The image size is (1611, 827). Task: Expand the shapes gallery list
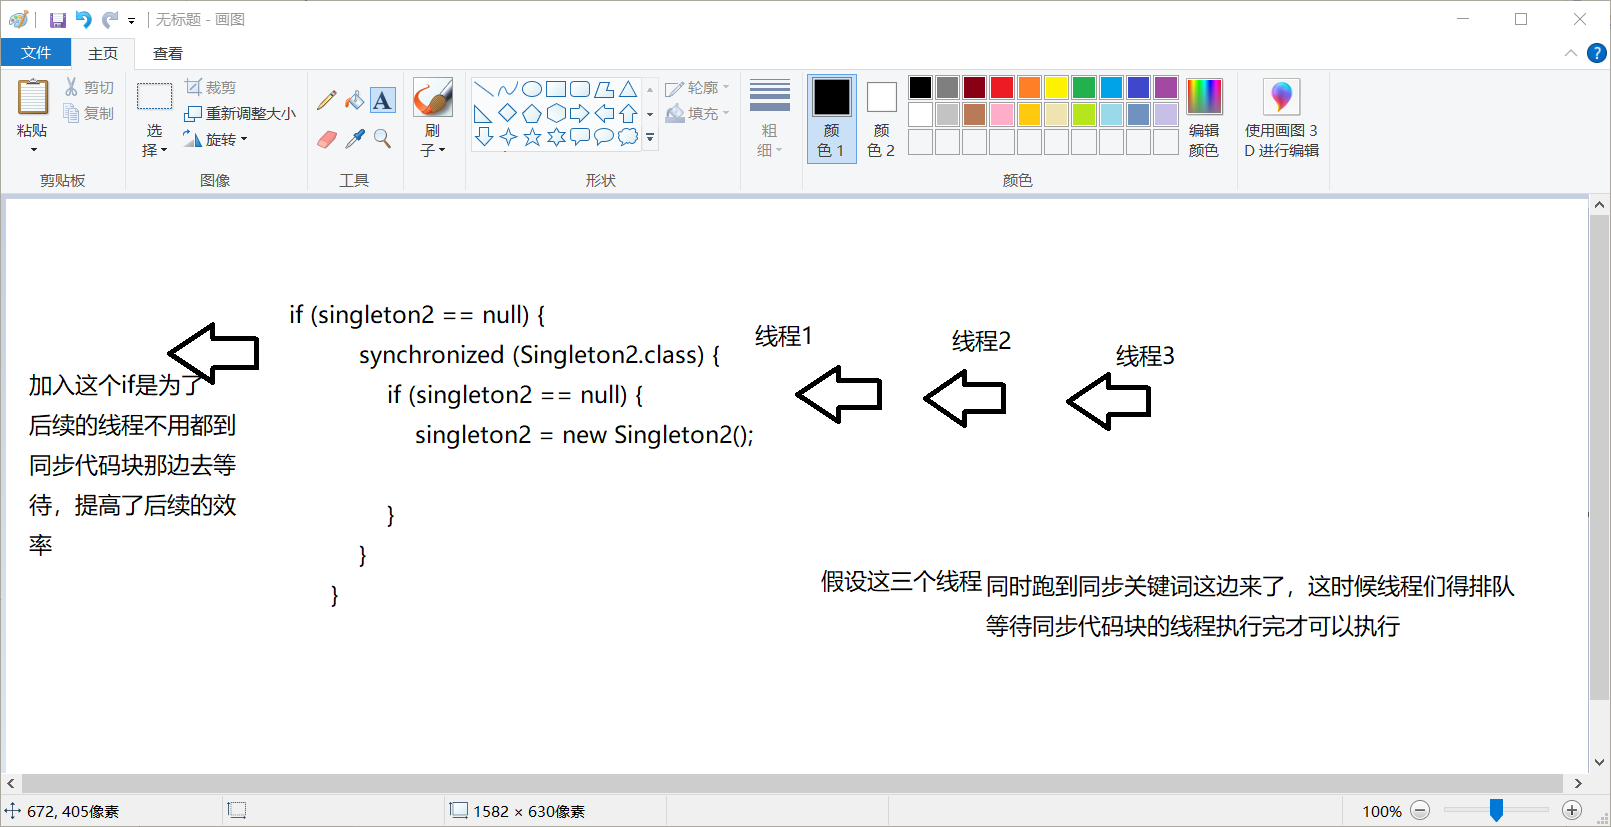pyautogui.click(x=650, y=138)
